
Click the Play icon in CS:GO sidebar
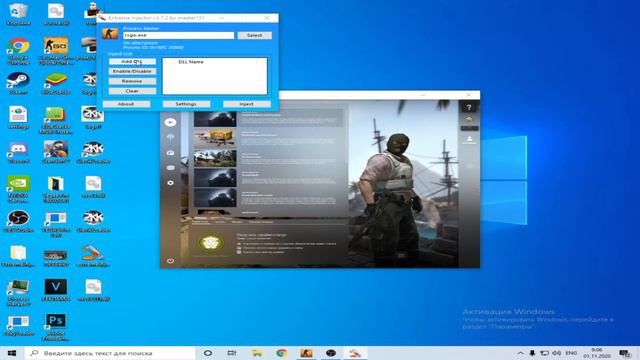[x=171, y=122]
